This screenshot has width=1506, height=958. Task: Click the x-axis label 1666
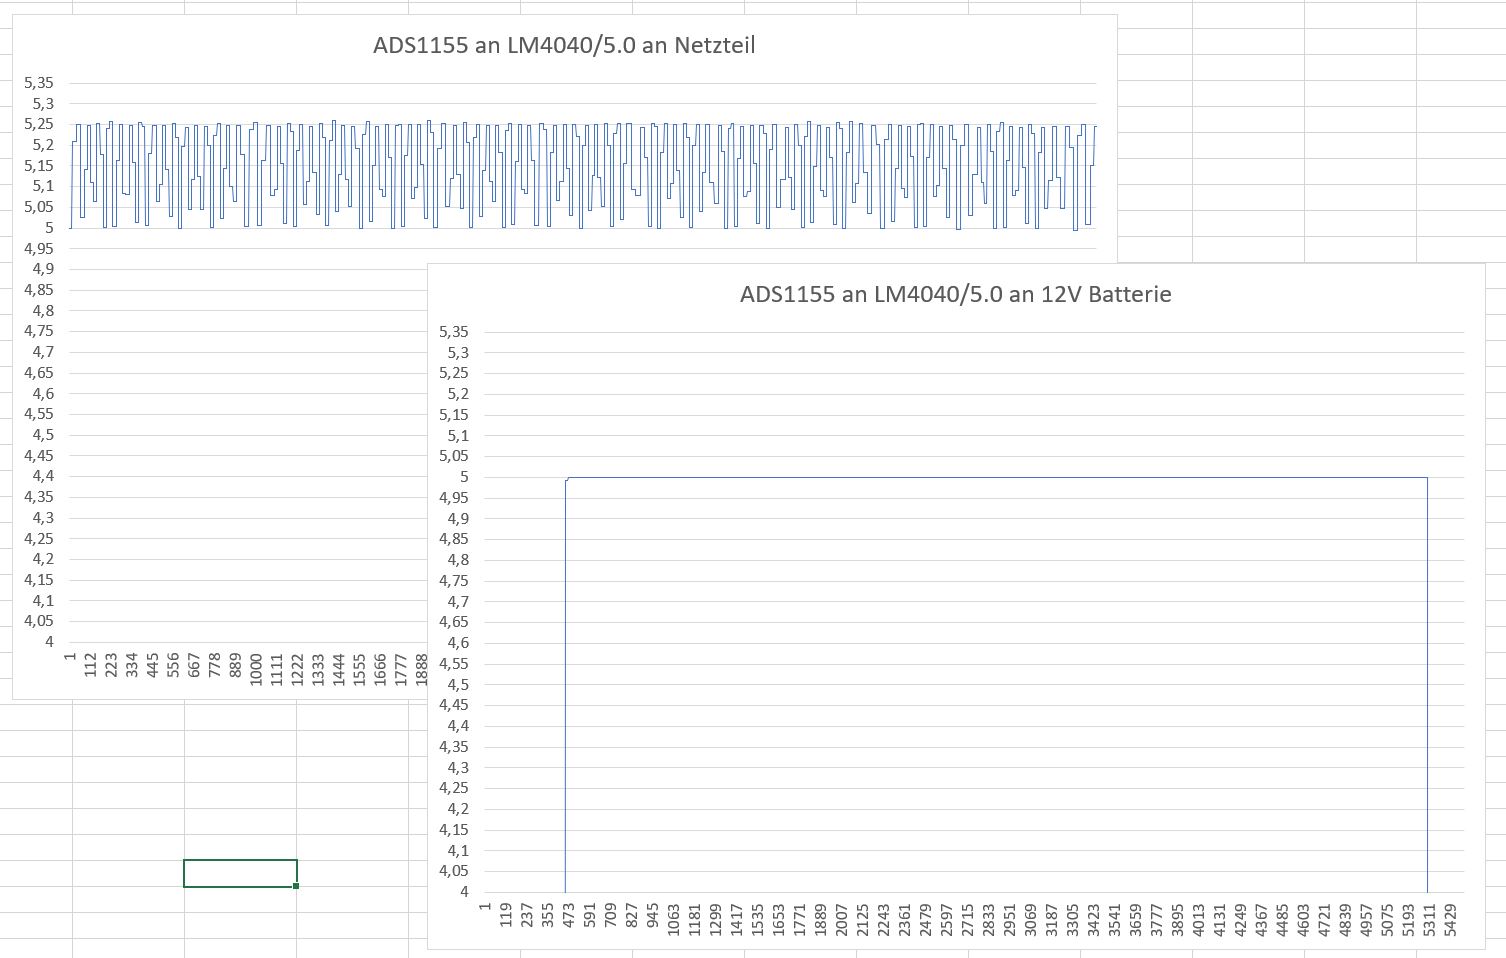pos(380,669)
